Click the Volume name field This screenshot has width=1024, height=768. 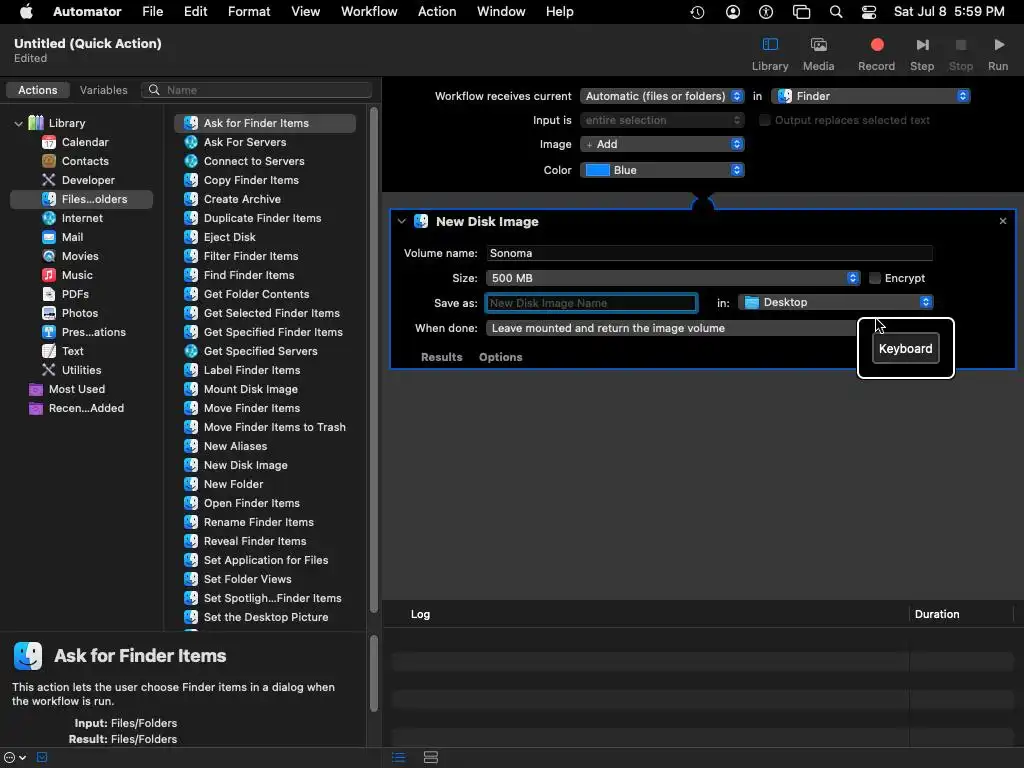click(x=709, y=253)
